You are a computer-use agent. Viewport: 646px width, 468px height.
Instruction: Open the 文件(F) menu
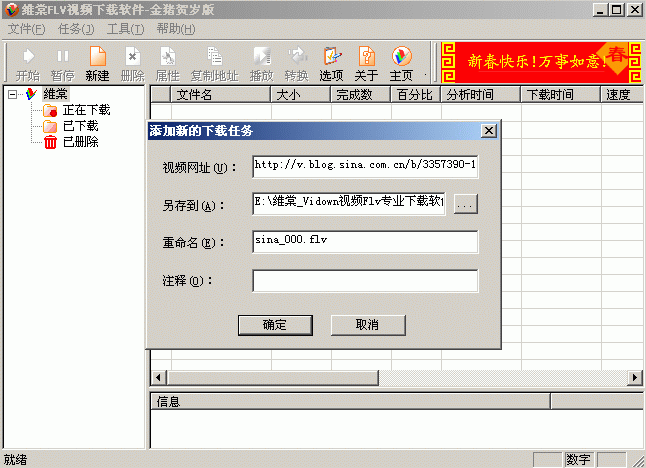click(26, 28)
